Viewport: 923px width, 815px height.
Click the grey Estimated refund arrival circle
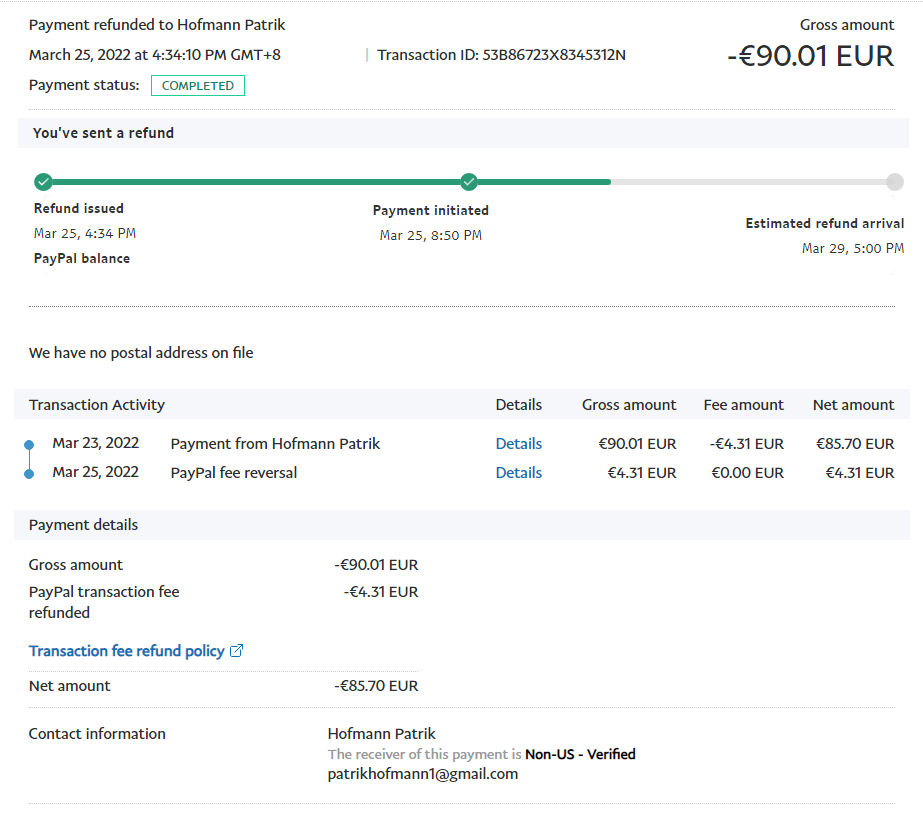coord(894,182)
